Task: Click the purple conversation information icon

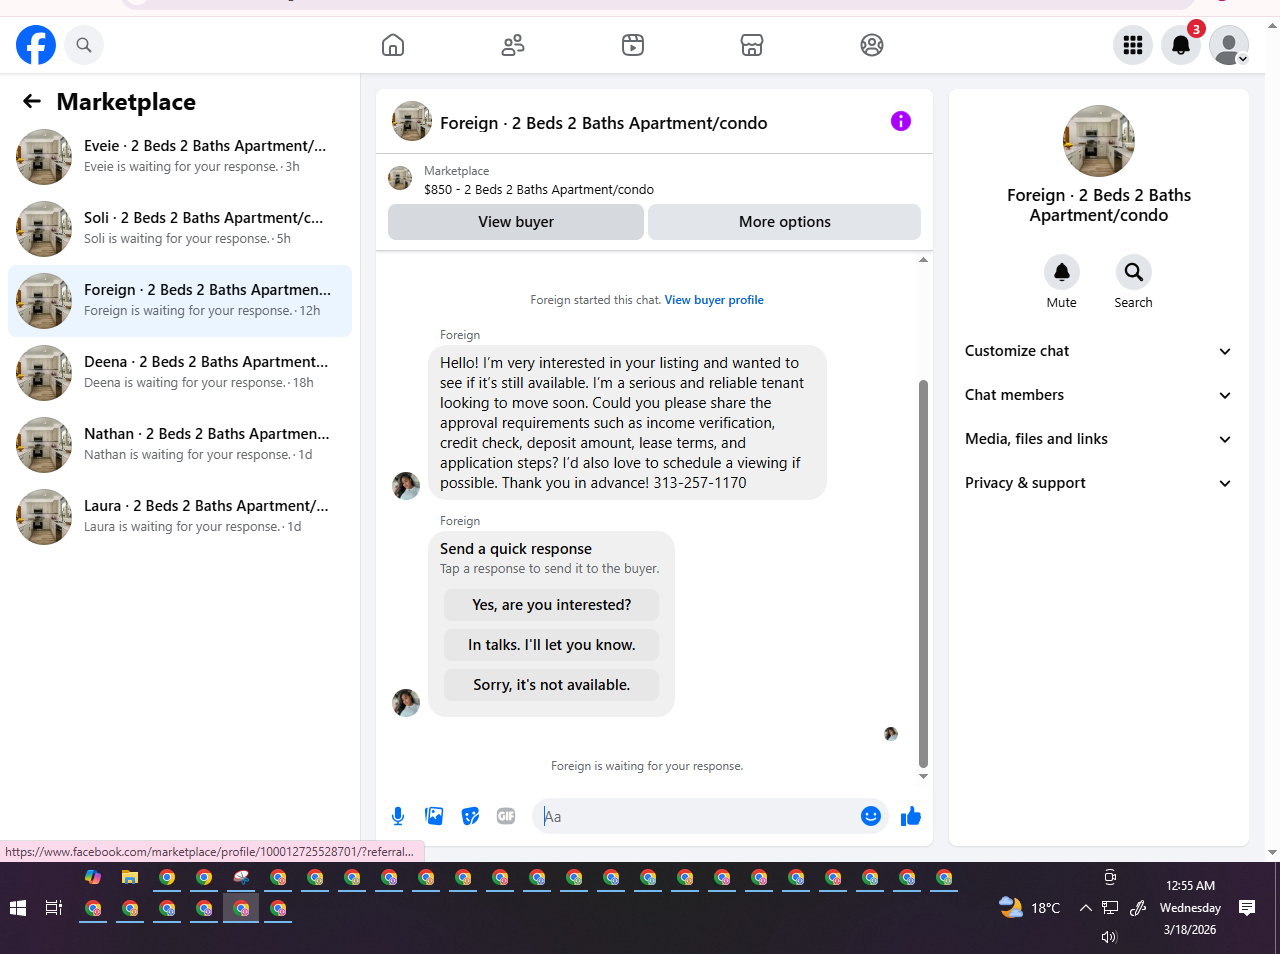Action: (901, 121)
